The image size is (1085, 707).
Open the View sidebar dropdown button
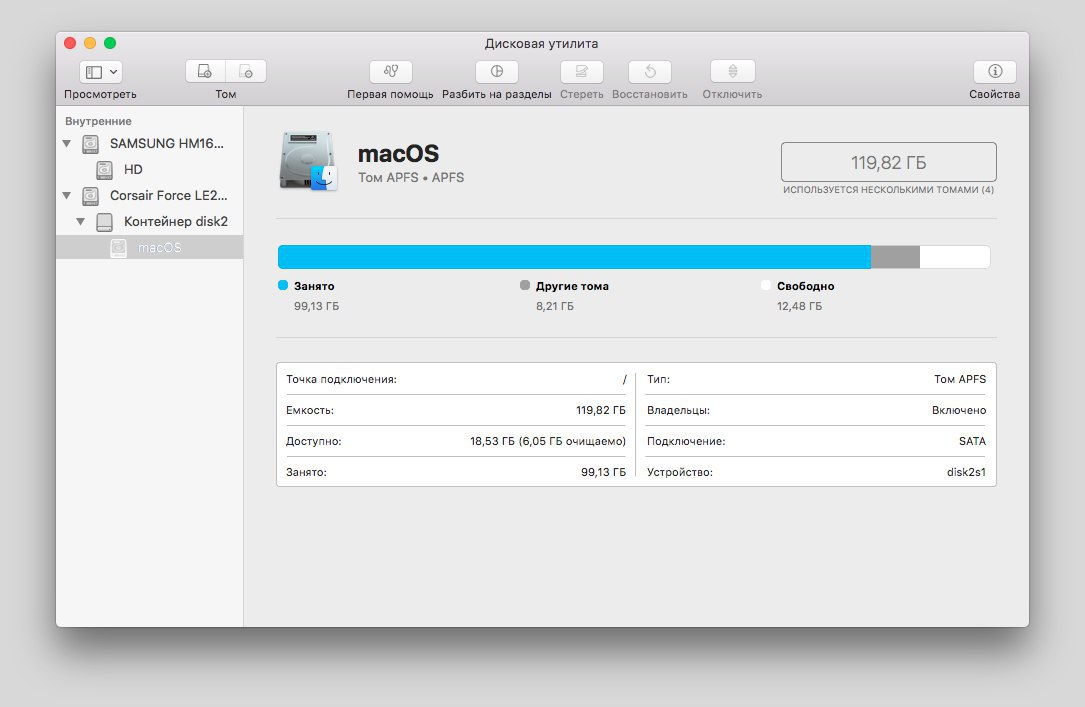pyautogui.click(x=101, y=71)
